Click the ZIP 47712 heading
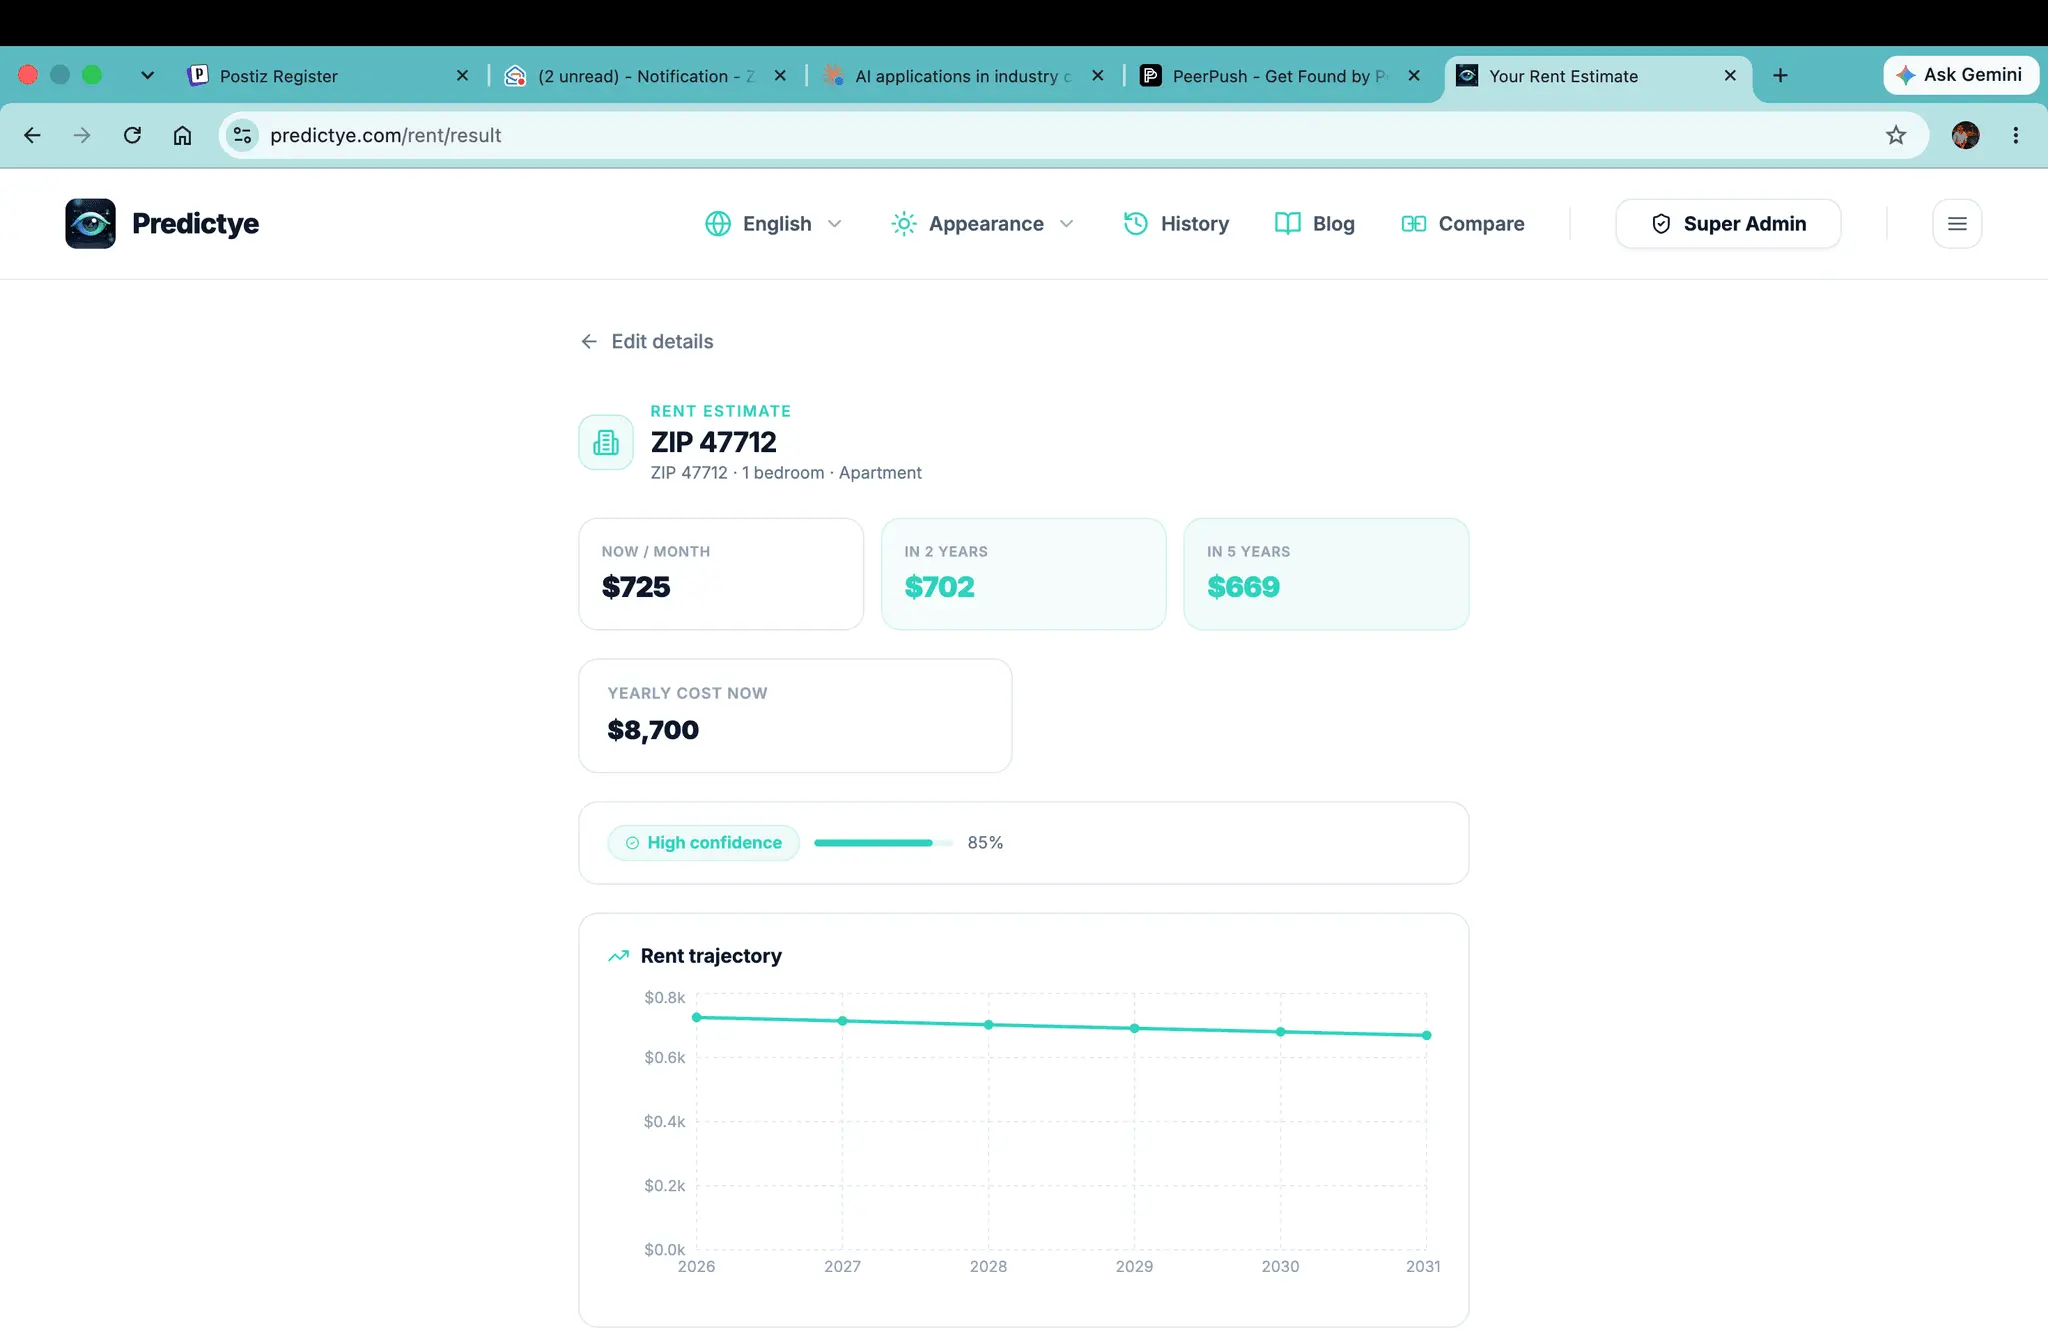2048x1332 pixels. (x=713, y=442)
